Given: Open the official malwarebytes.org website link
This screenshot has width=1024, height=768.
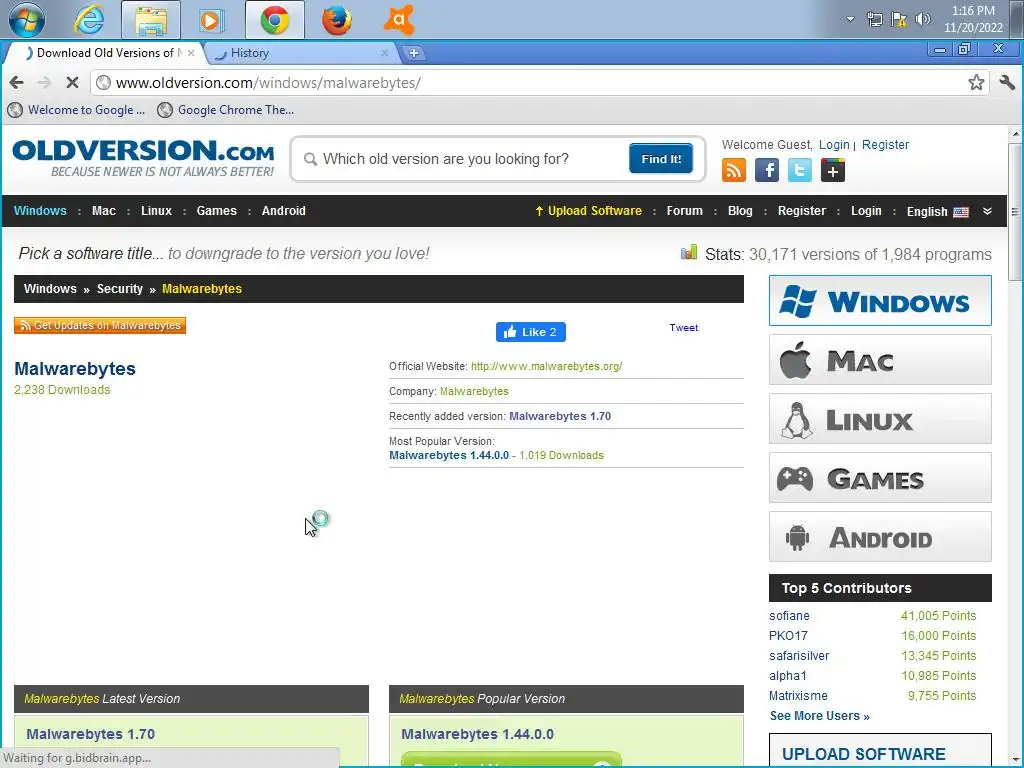Looking at the screenshot, I should (x=547, y=366).
